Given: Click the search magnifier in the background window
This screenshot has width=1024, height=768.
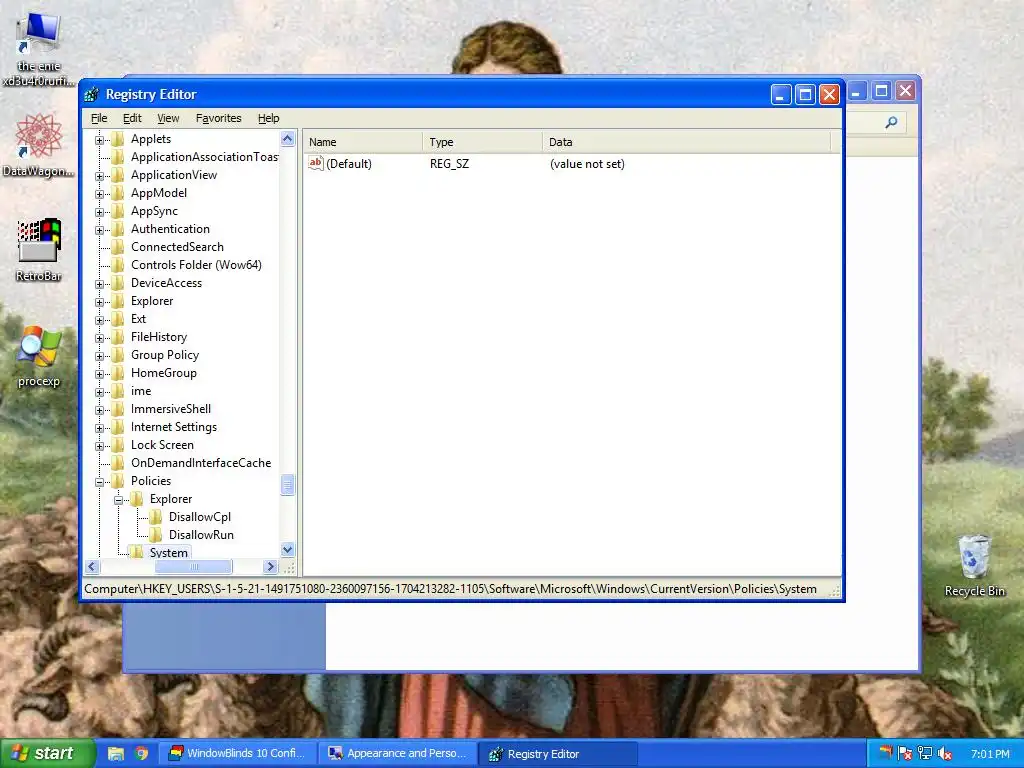Looking at the screenshot, I should click(891, 122).
